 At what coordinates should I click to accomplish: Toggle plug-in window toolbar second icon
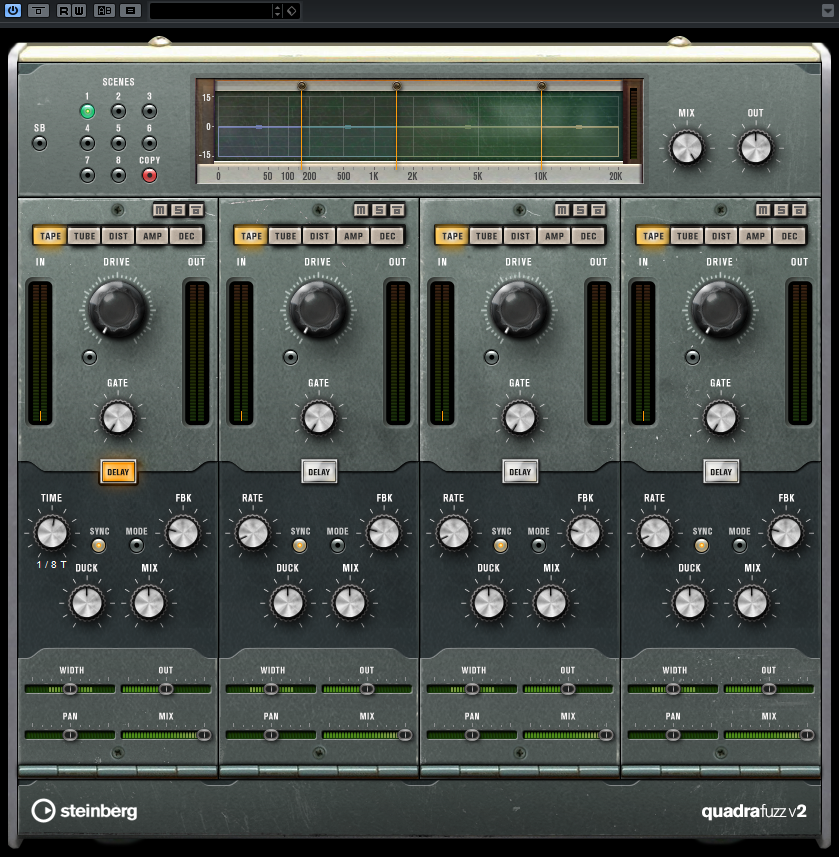[x=38, y=10]
